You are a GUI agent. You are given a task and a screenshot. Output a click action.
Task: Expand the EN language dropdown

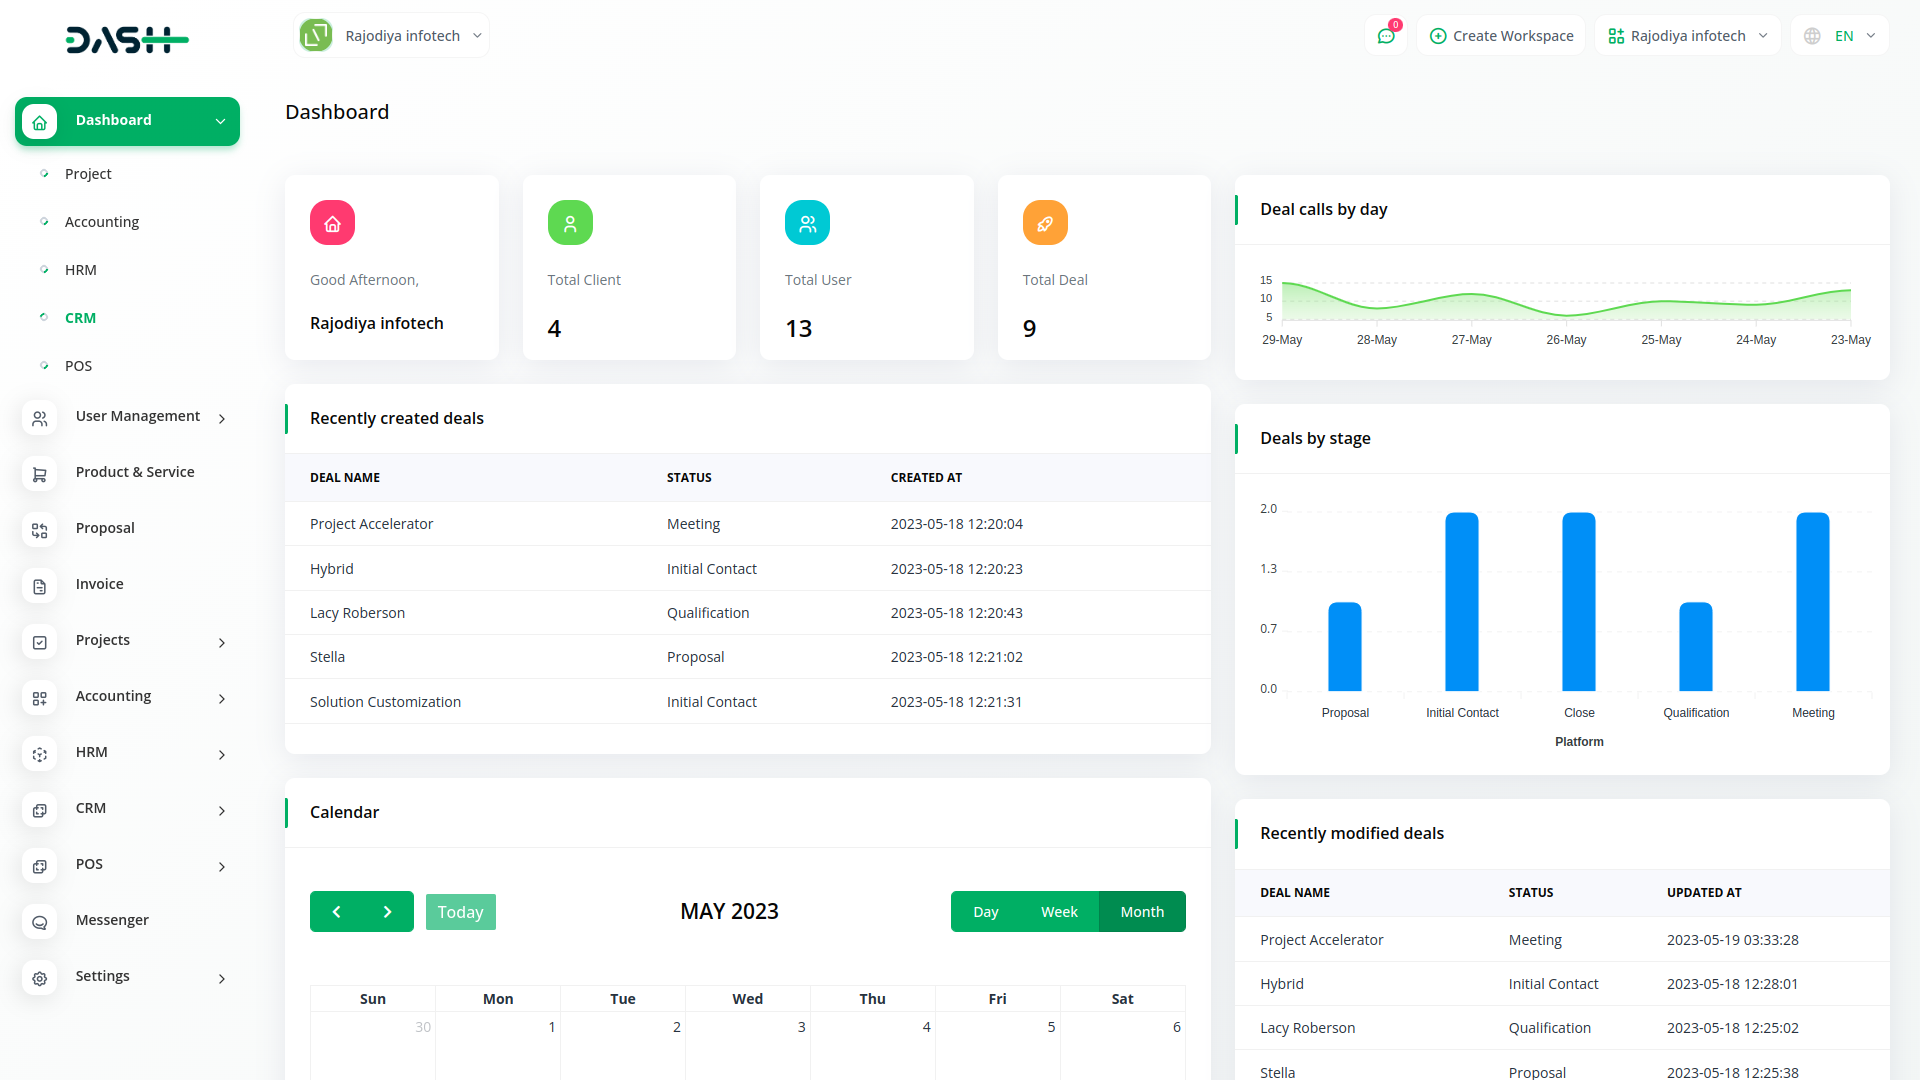click(1845, 35)
